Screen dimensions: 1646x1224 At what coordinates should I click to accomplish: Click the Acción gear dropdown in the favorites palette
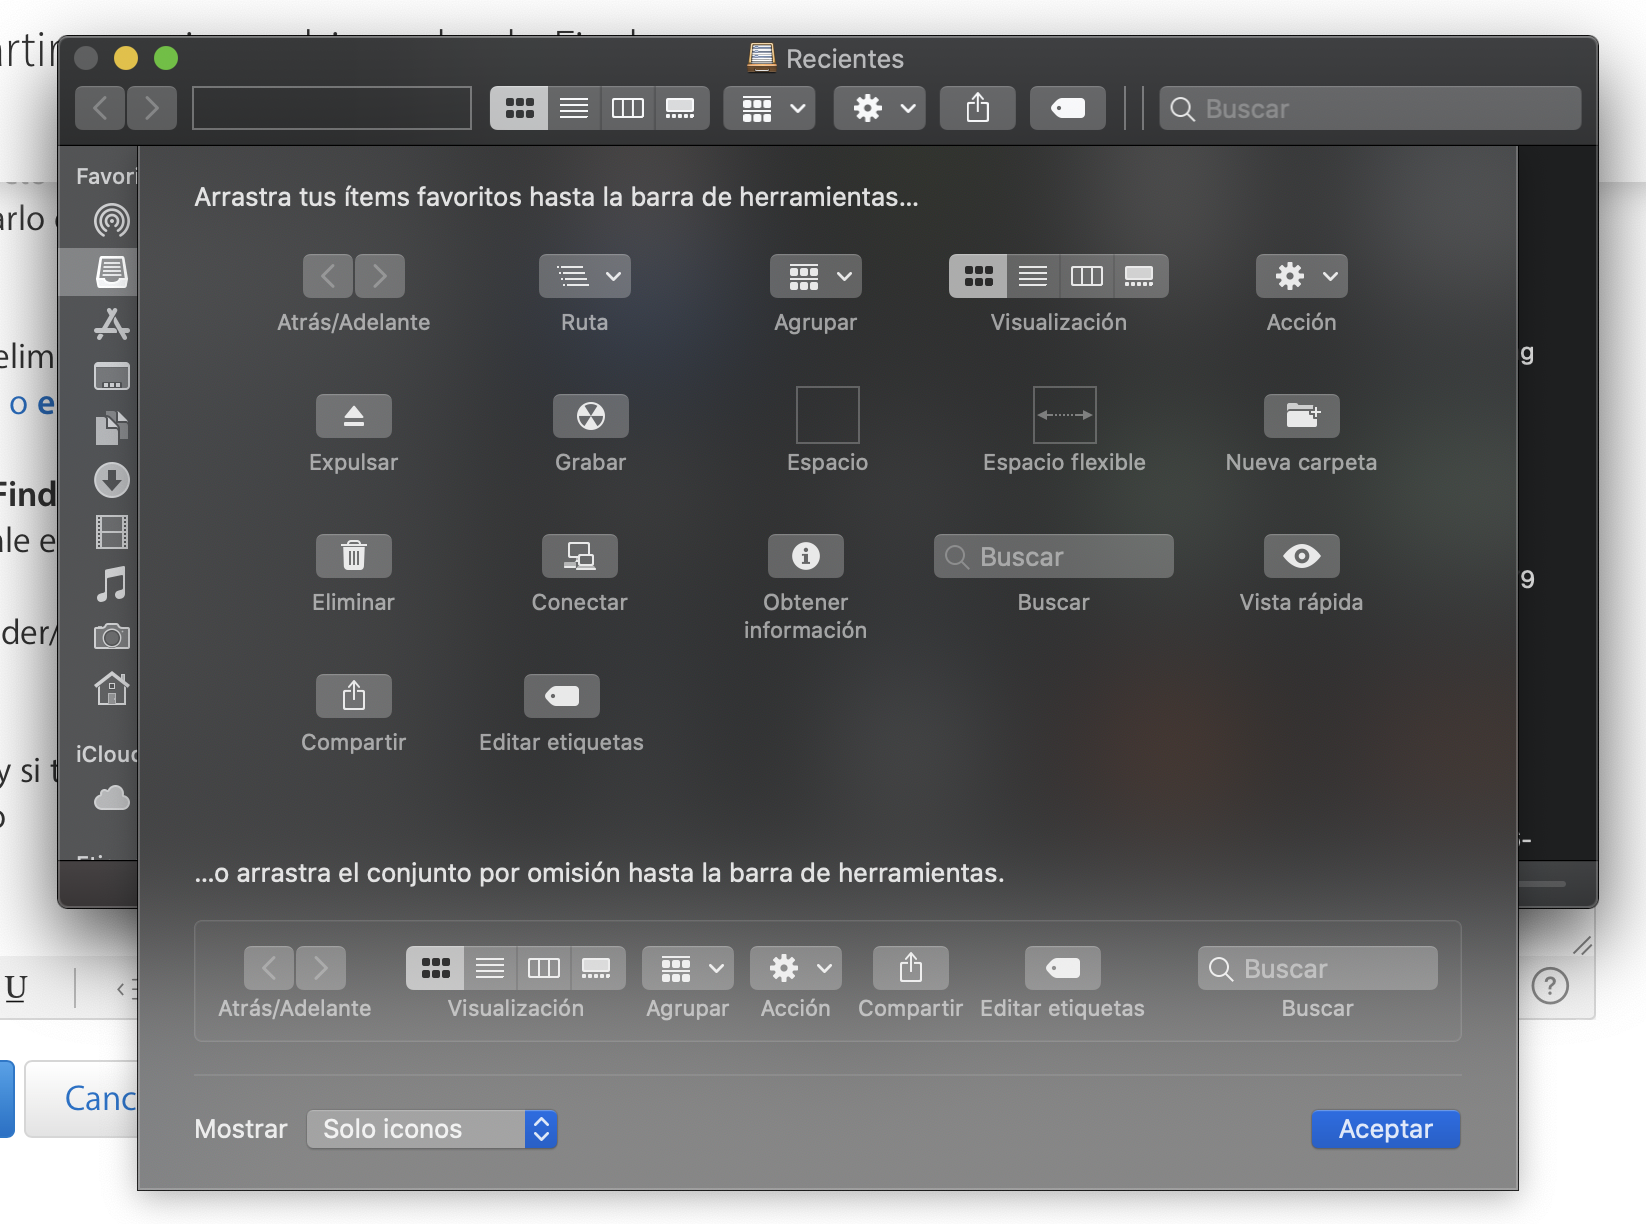click(x=1302, y=276)
